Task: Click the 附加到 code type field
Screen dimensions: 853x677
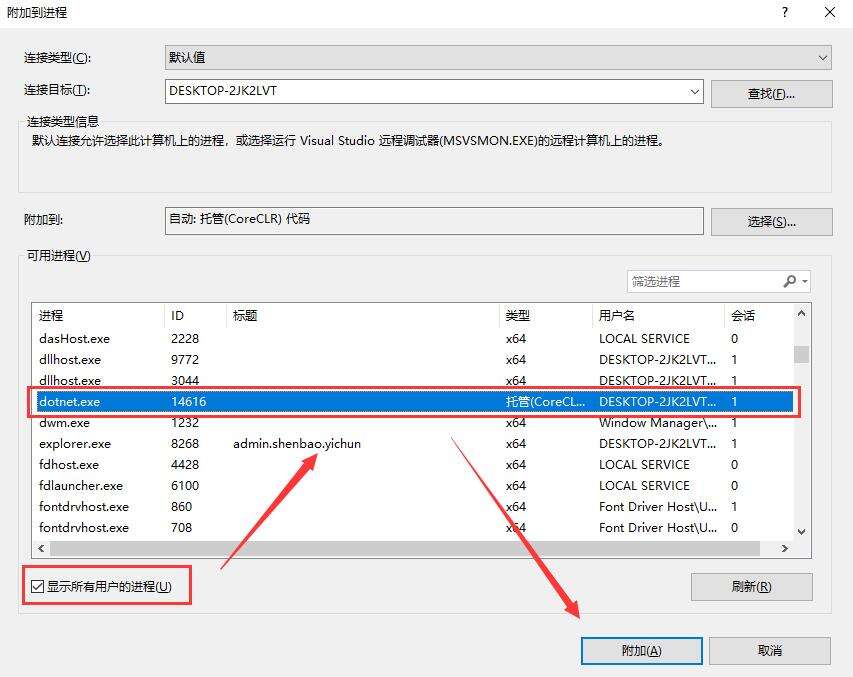Action: pyautogui.click(x=434, y=220)
